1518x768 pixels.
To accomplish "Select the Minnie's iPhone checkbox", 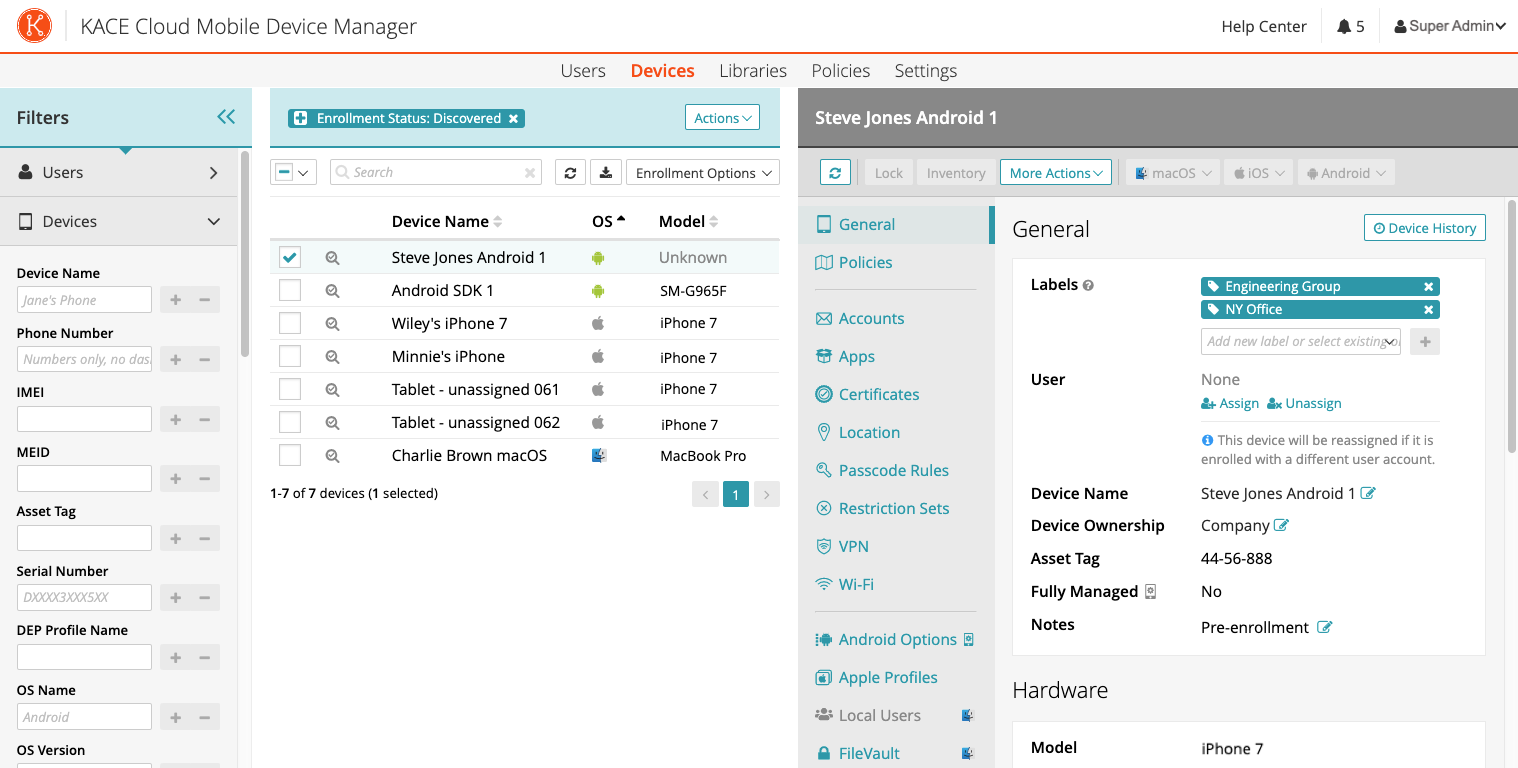I will tap(290, 357).
